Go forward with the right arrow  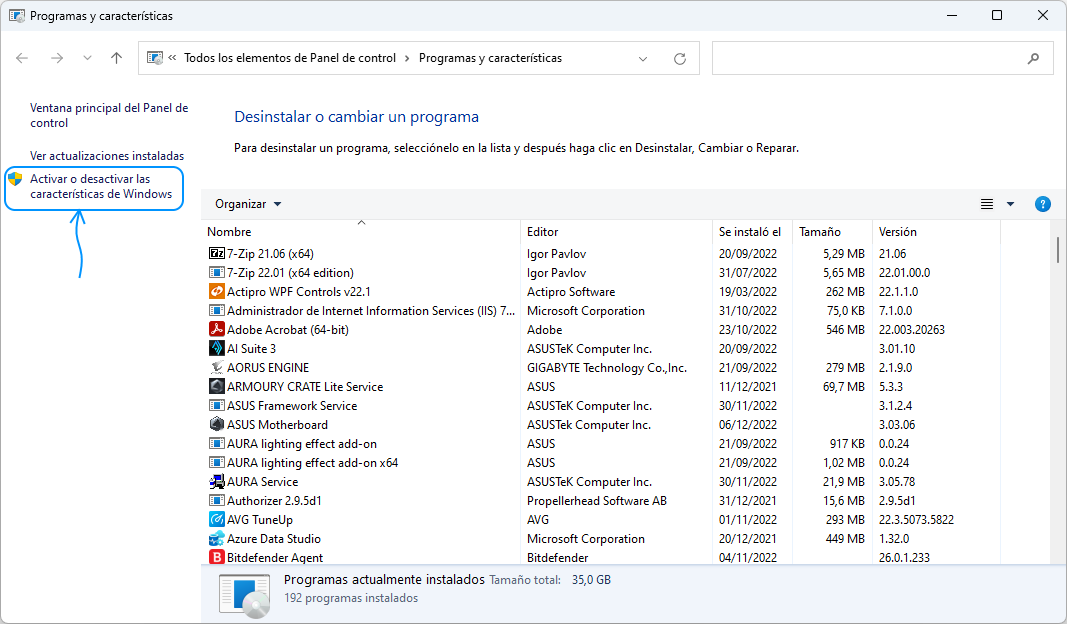point(57,59)
